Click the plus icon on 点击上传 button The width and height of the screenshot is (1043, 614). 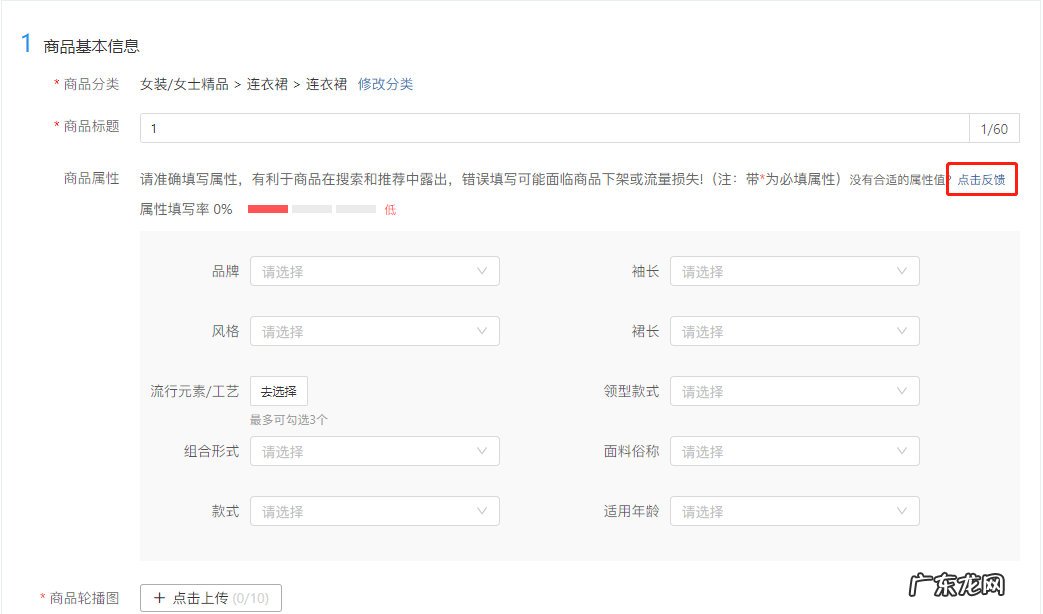[161, 598]
